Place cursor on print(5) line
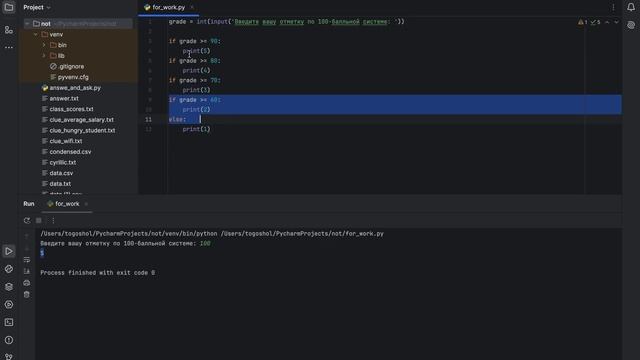Screen dimensions: 640x360 (196, 51)
